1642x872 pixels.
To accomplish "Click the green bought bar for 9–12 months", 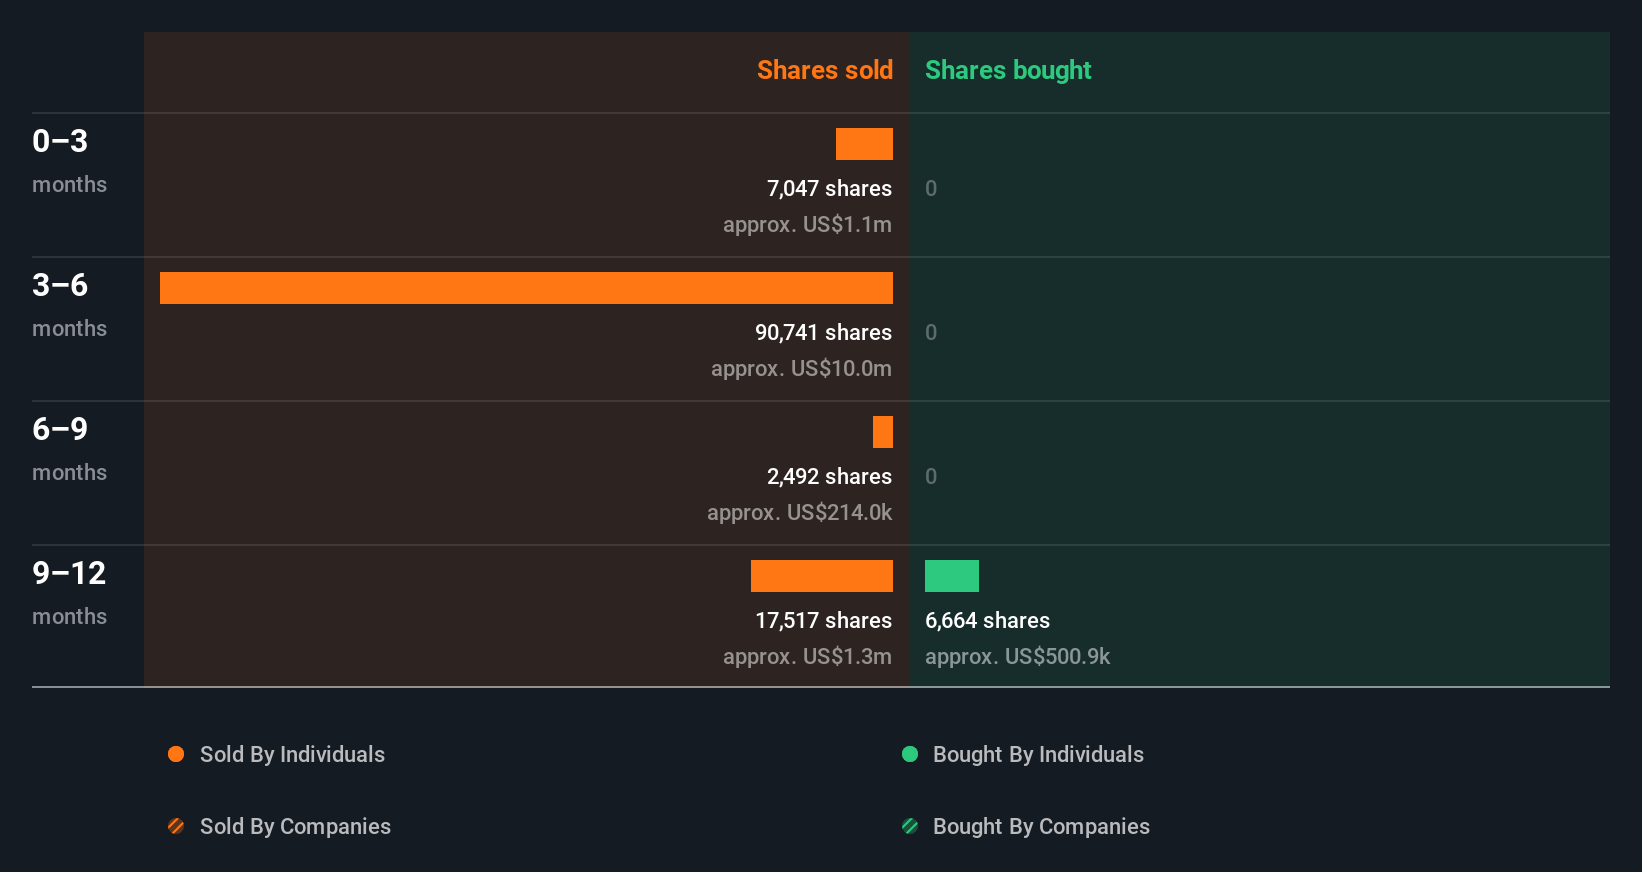I will [x=952, y=576].
